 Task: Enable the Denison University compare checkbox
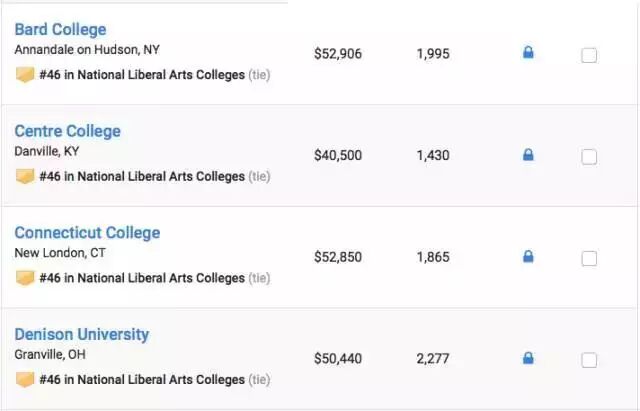point(589,360)
